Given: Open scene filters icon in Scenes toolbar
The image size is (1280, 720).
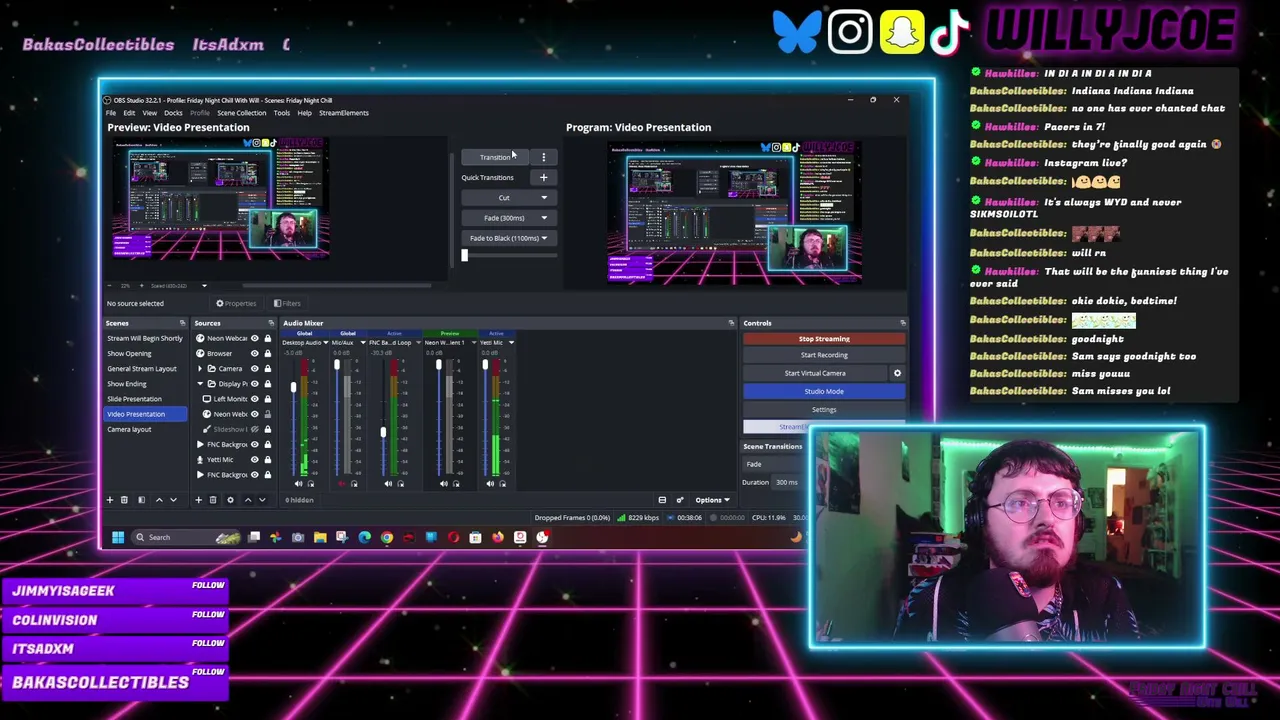Looking at the screenshot, I should click(x=141, y=500).
